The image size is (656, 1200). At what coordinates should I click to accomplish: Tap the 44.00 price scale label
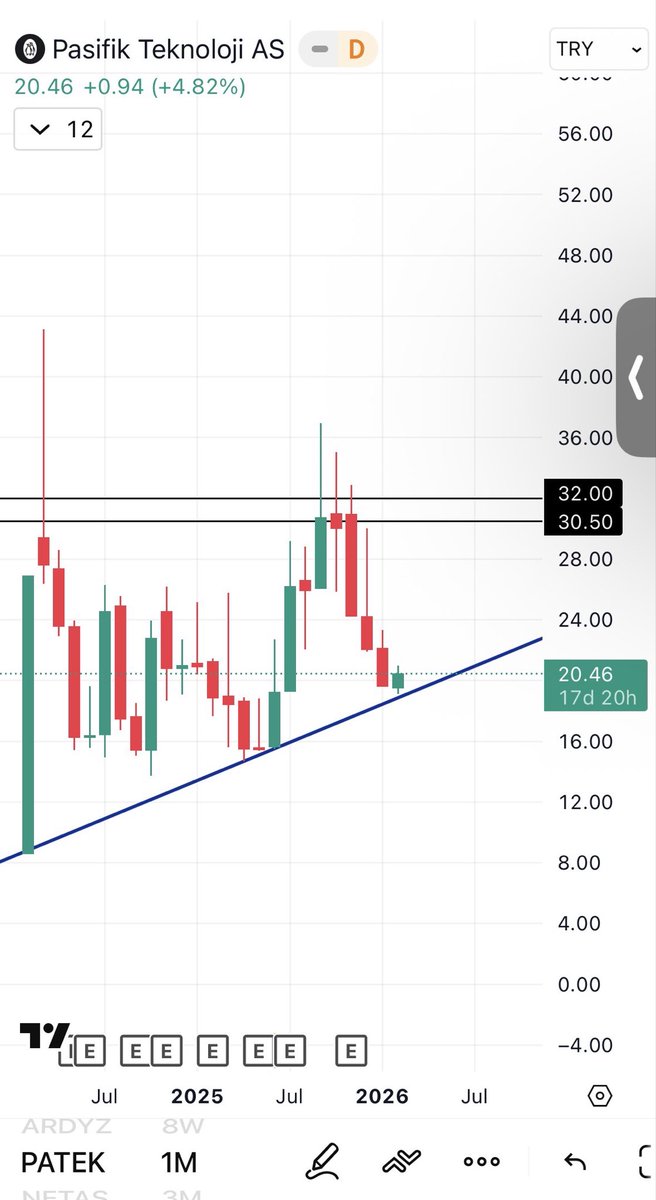click(x=585, y=316)
